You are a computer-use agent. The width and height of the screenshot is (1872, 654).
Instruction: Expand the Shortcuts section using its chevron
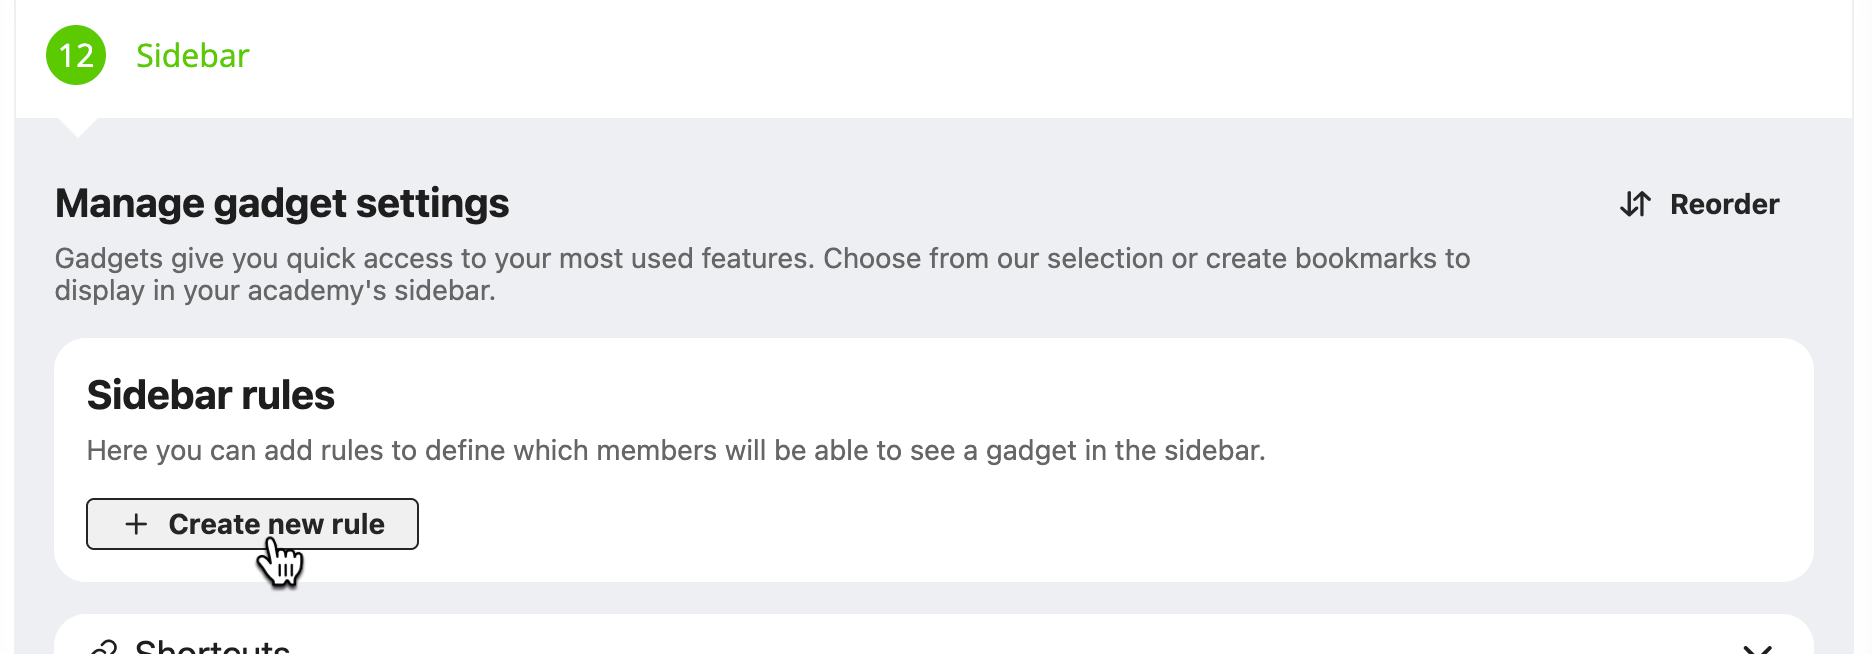coord(1757,649)
